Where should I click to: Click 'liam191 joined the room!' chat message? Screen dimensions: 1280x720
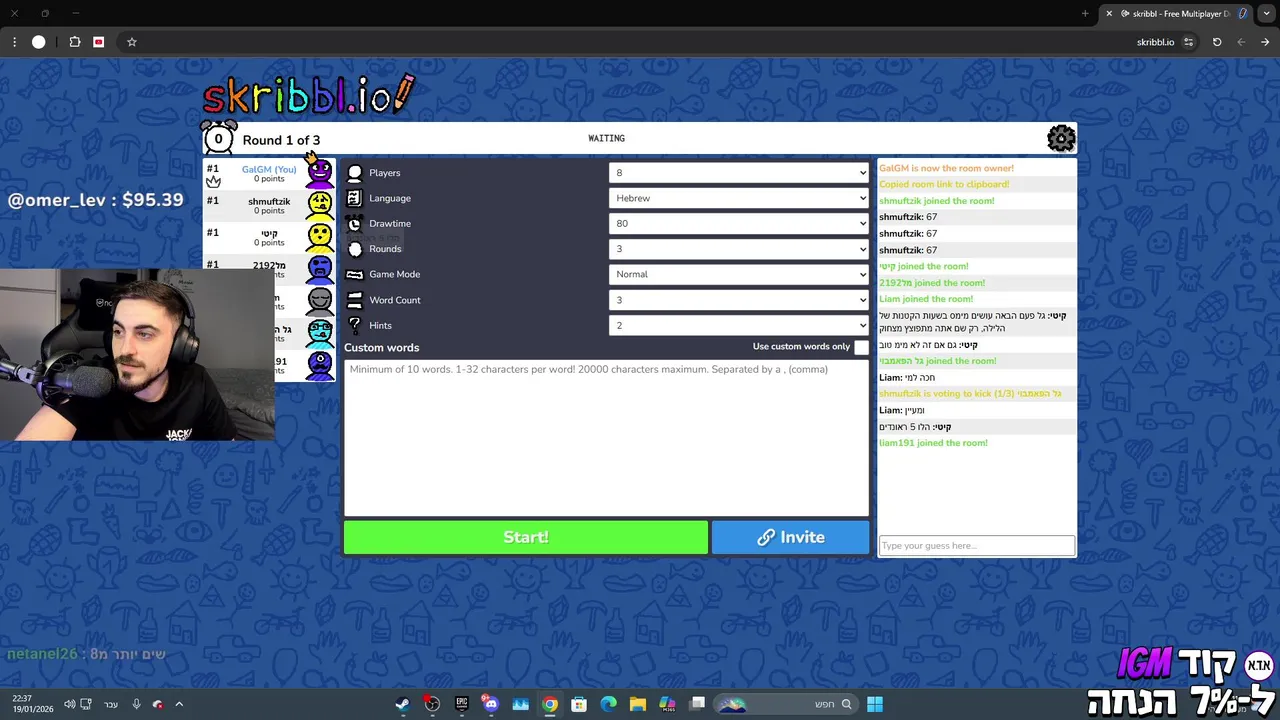pyautogui.click(x=933, y=443)
